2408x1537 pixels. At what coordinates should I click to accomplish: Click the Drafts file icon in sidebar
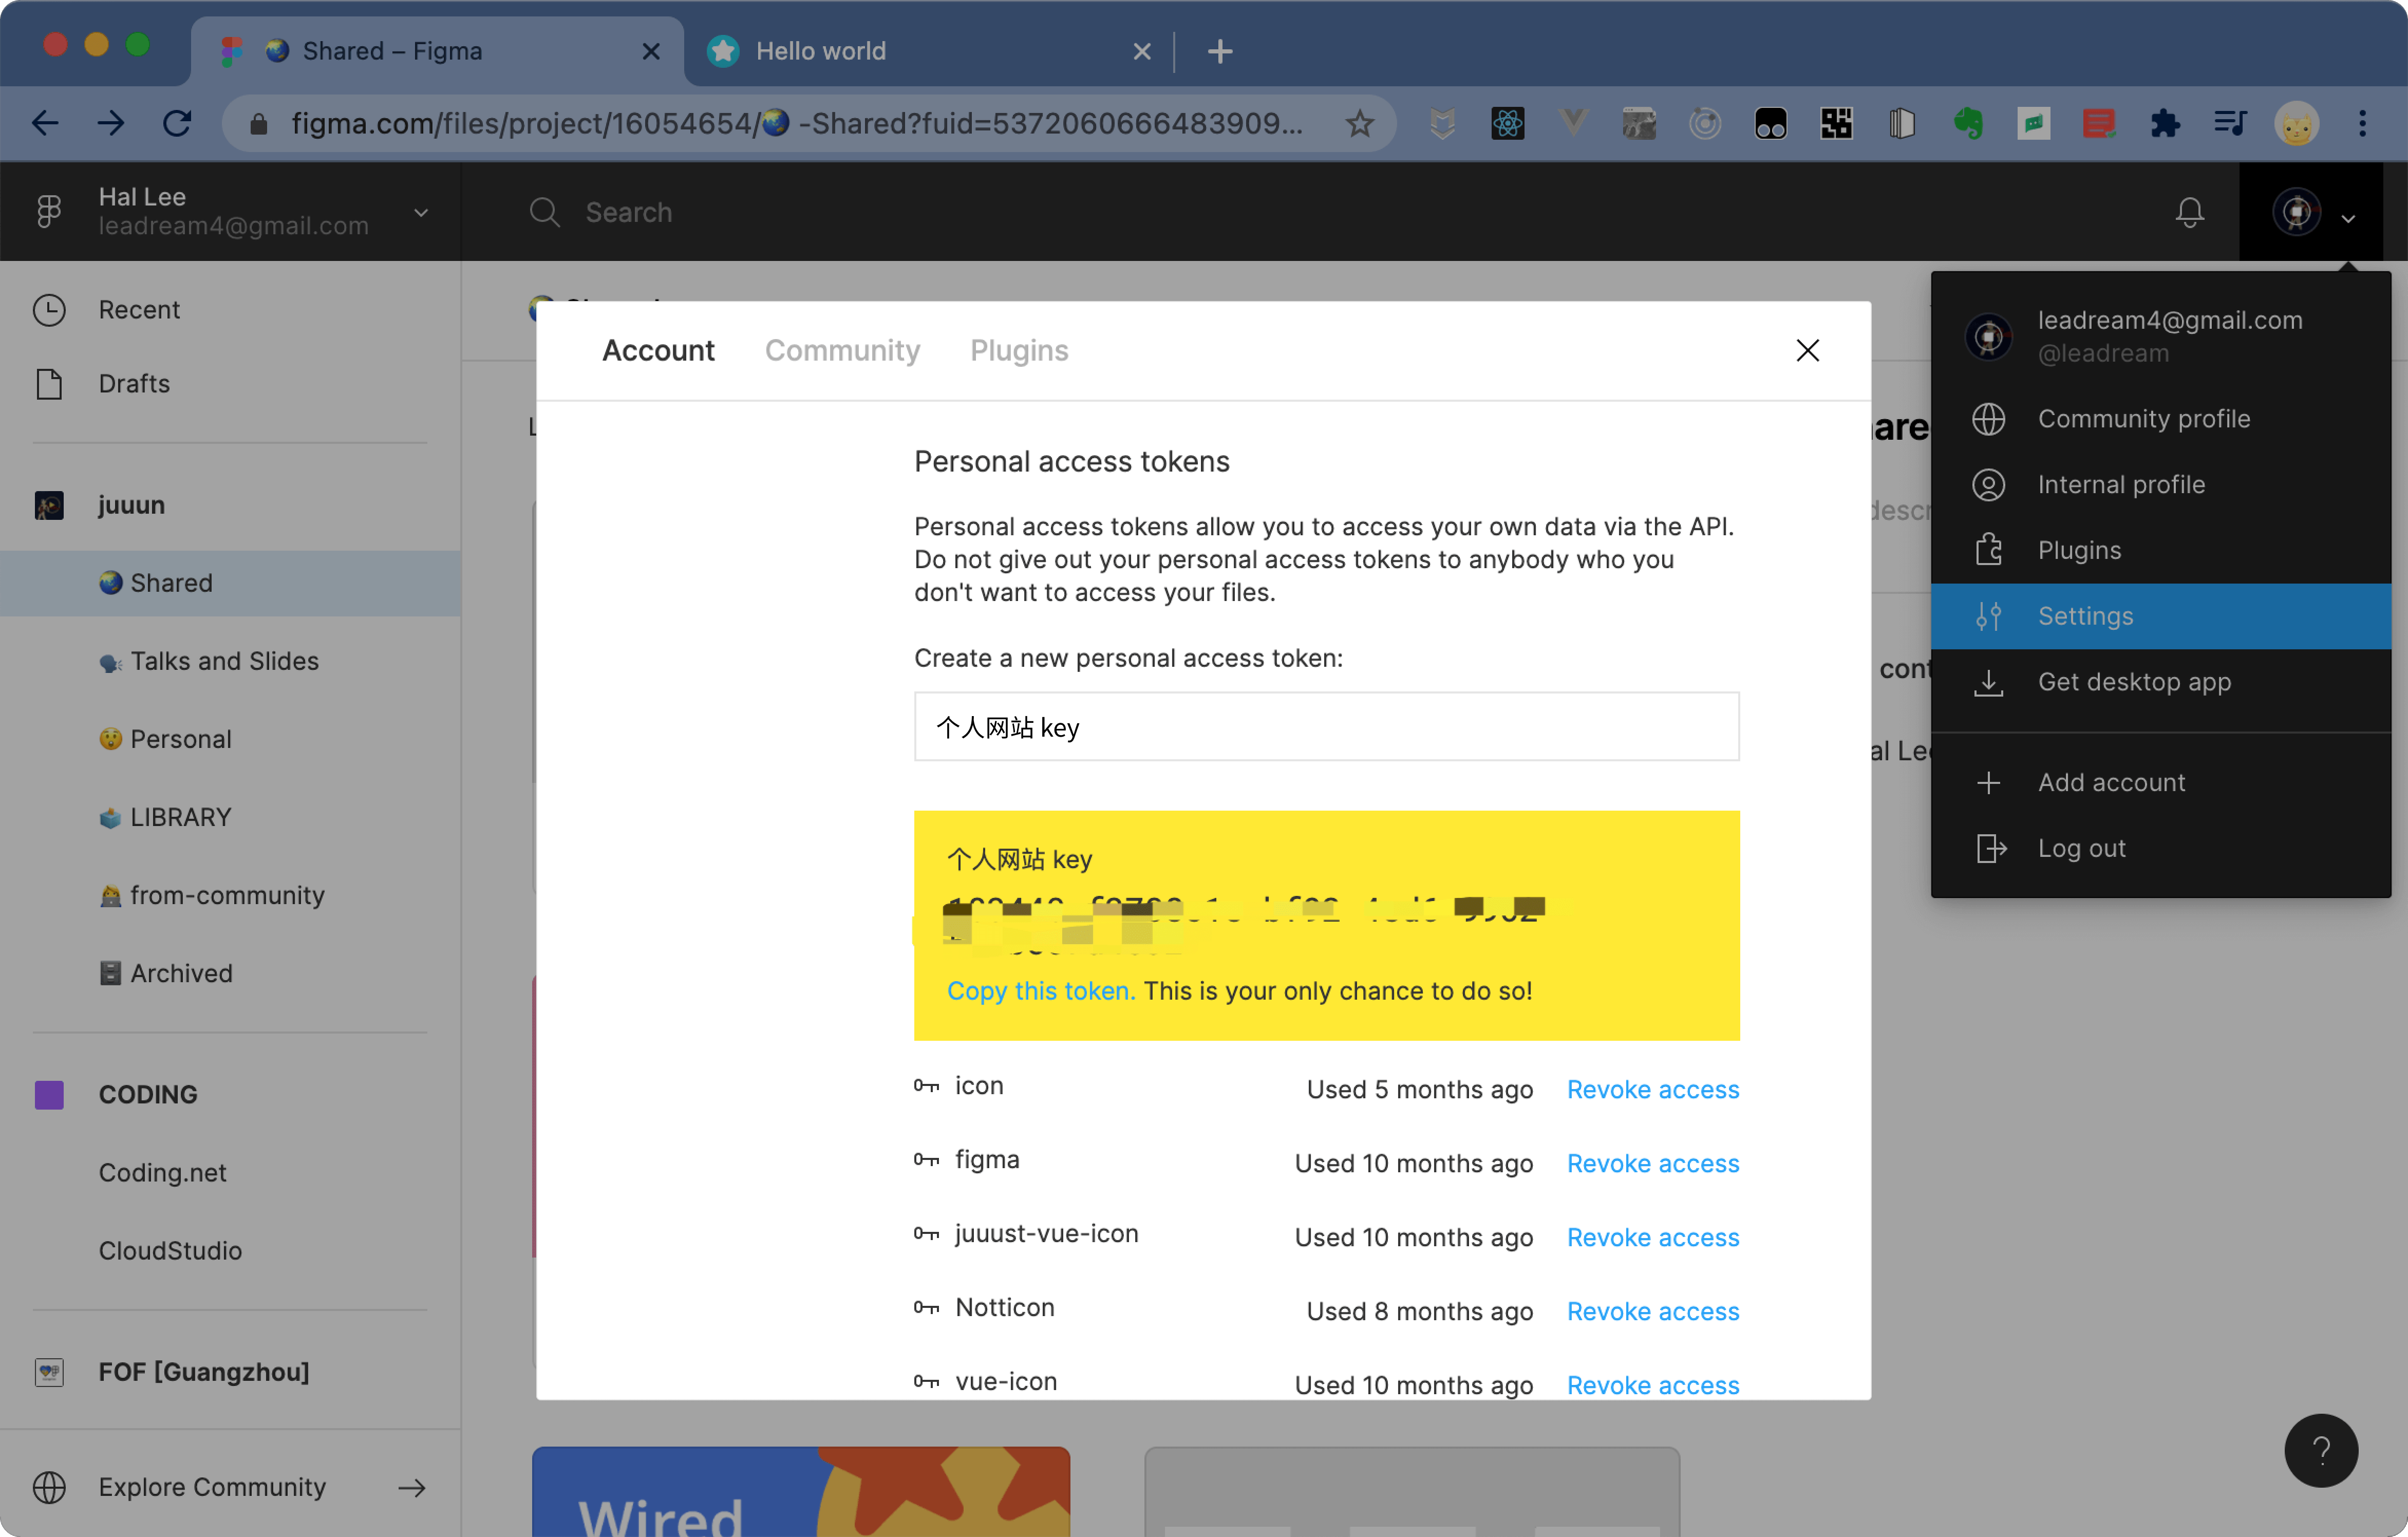[x=49, y=383]
